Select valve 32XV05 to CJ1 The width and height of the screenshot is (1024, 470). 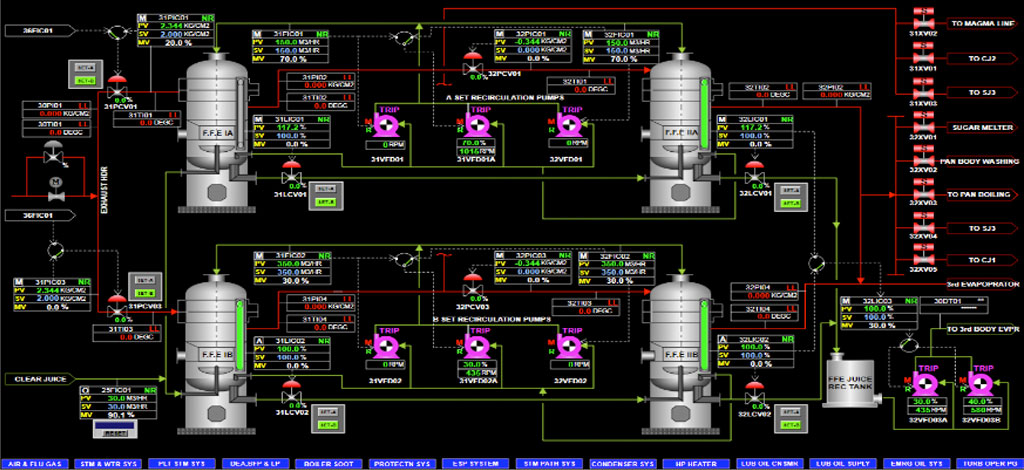924,257
